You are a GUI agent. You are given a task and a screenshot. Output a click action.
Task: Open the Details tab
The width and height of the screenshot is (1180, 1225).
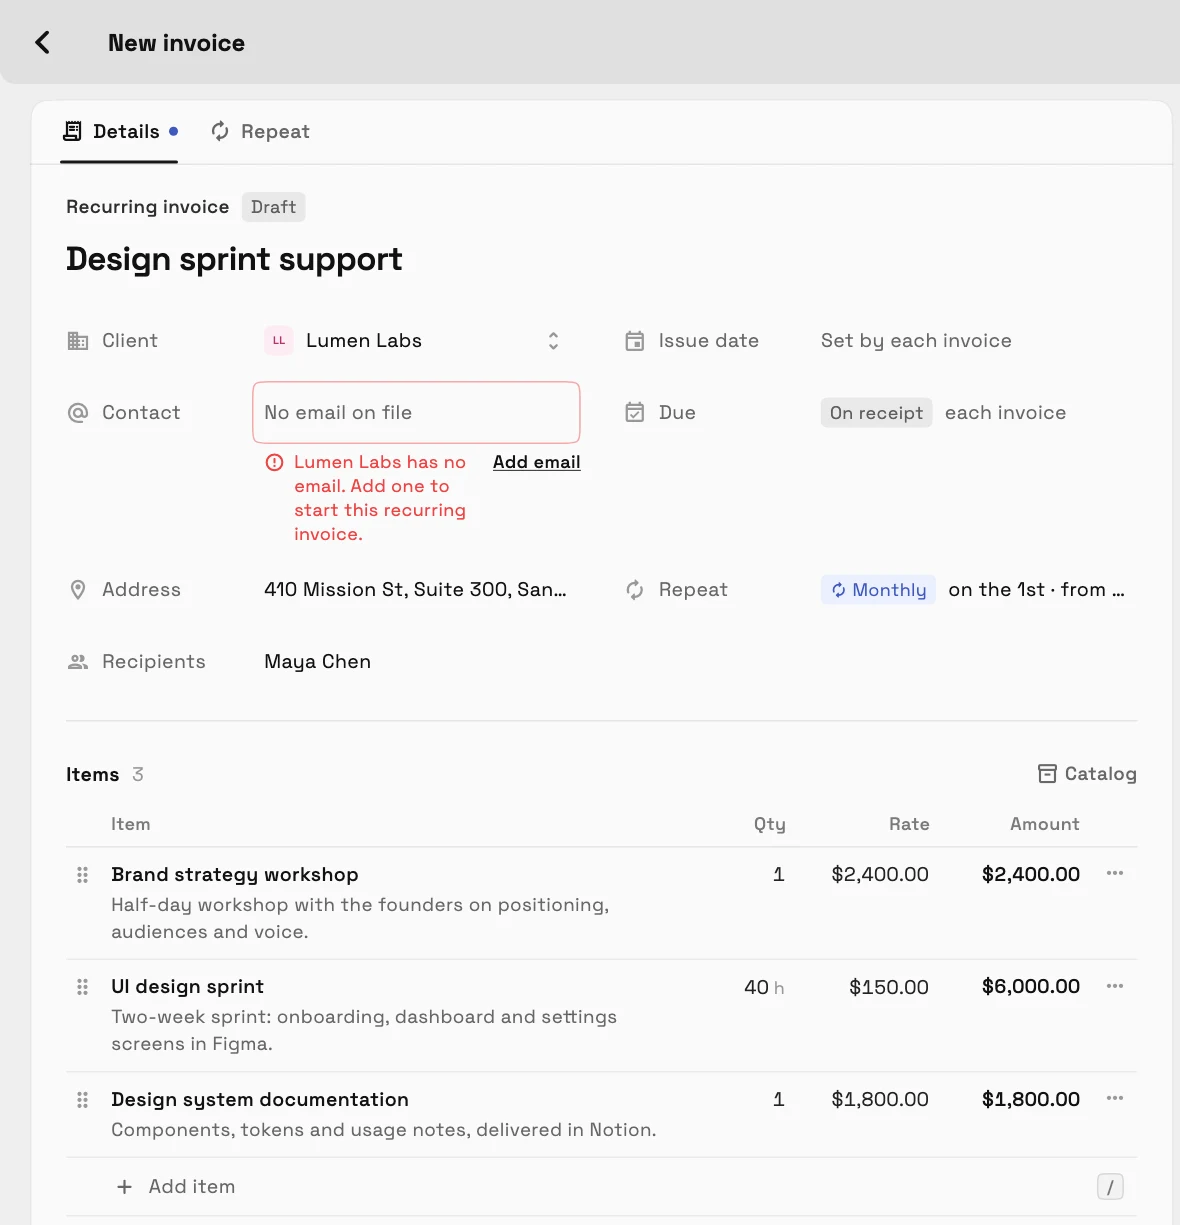pyautogui.click(x=119, y=132)
